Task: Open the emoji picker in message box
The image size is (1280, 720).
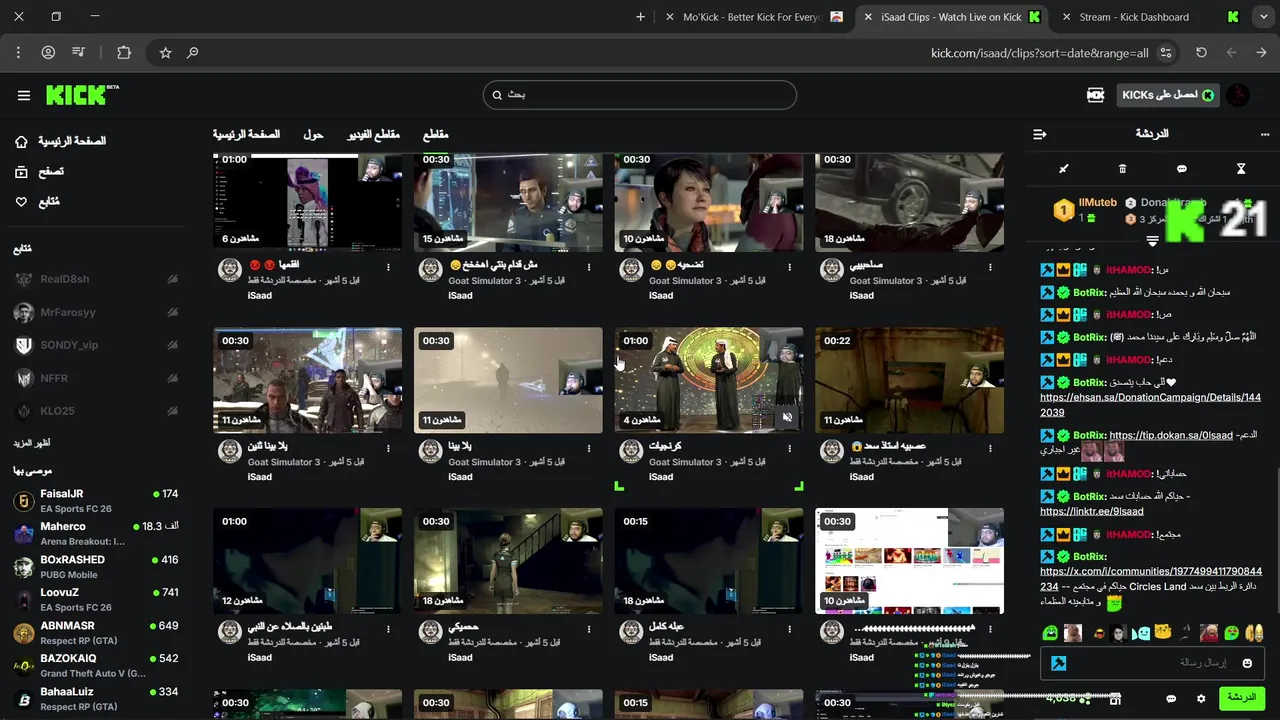Action: [1247, 663]
